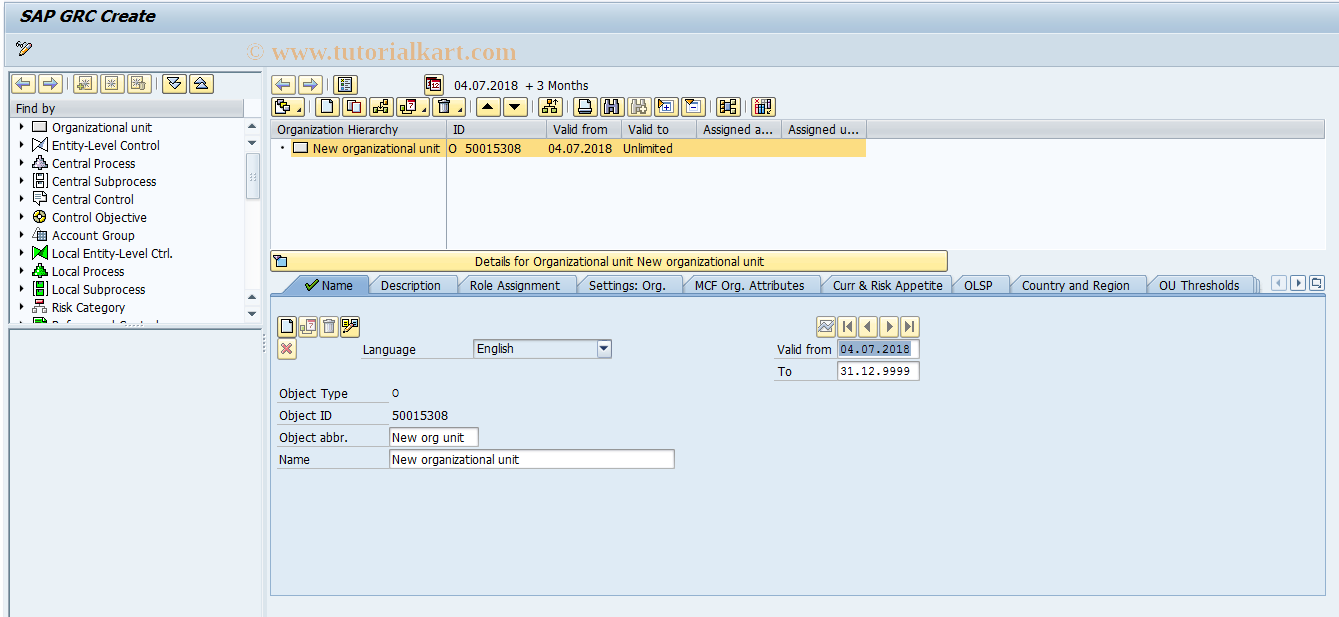
Task: Open the Country and Region tab
Action: pos(1076,285)
